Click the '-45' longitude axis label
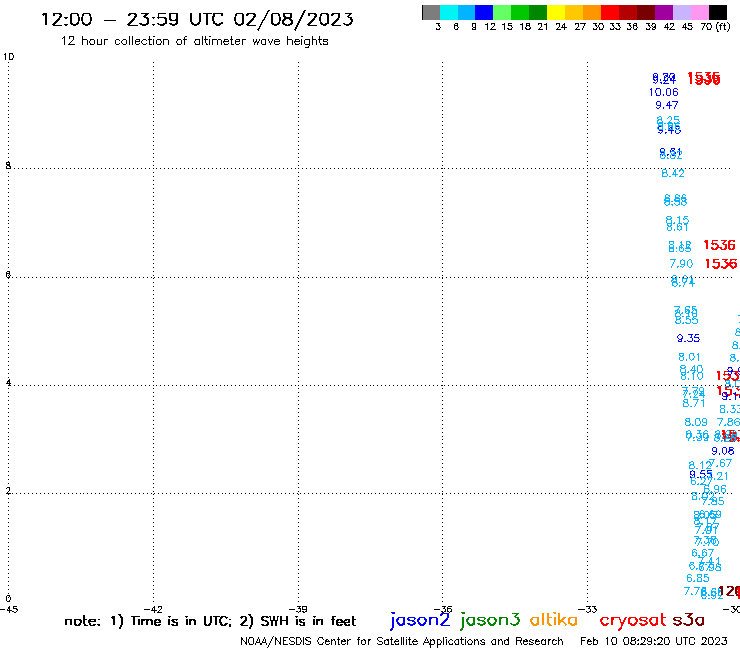Image resolution: width=740 pixels, height=650 pixels. coord(9,609)
